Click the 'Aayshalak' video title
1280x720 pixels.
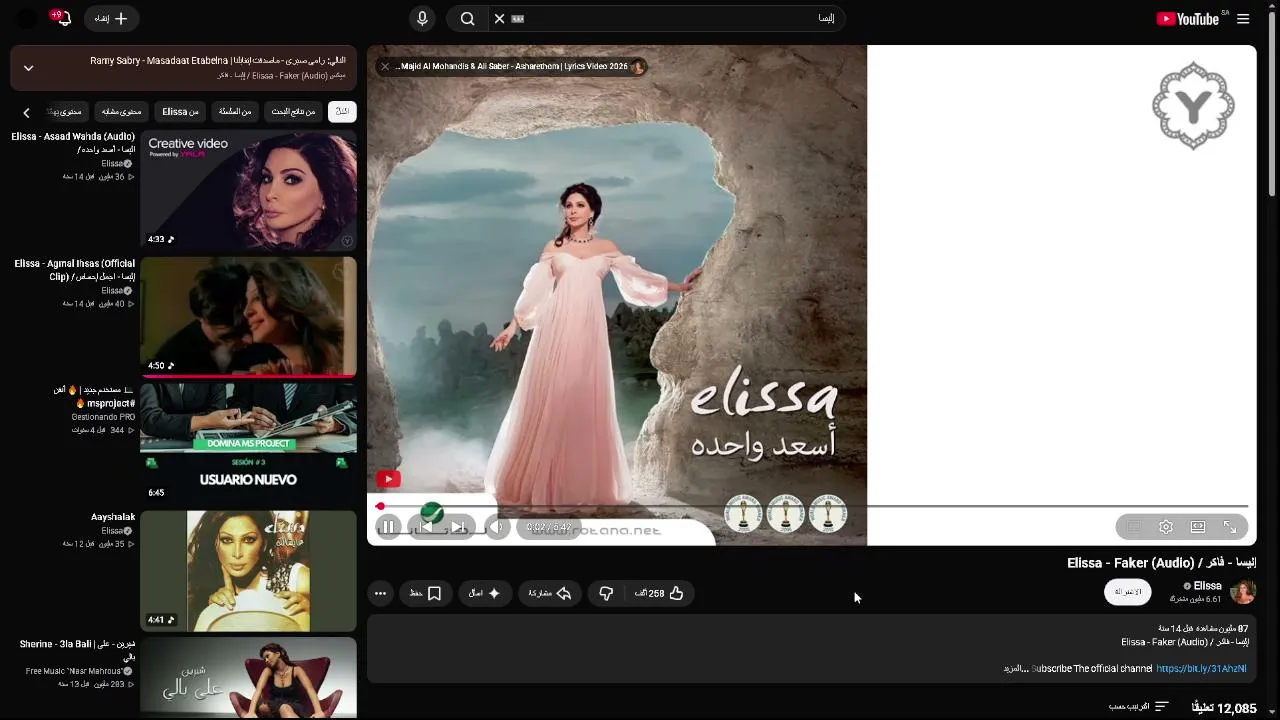[113, 517]
